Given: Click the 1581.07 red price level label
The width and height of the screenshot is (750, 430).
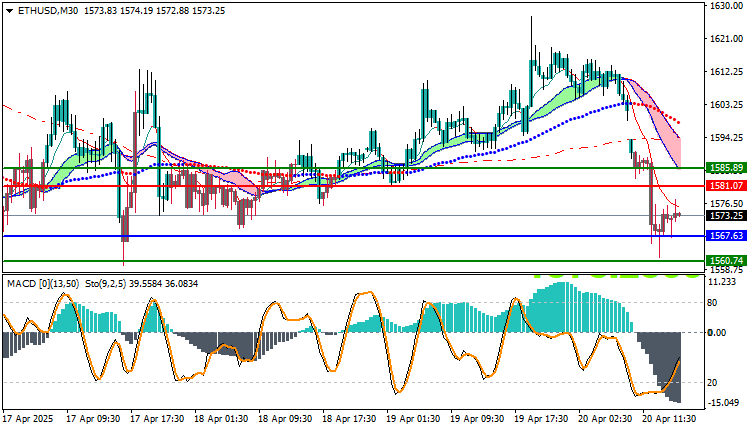Looking at the screenshot, I should coord(727,186).
